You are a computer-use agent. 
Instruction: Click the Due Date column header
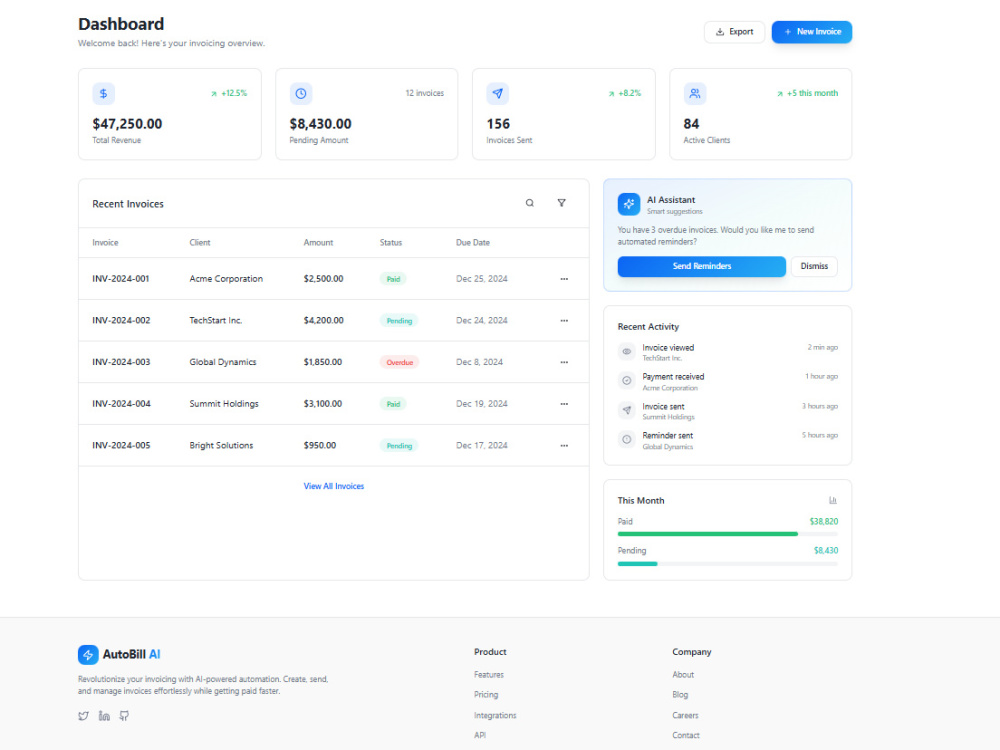coord(473,242)
